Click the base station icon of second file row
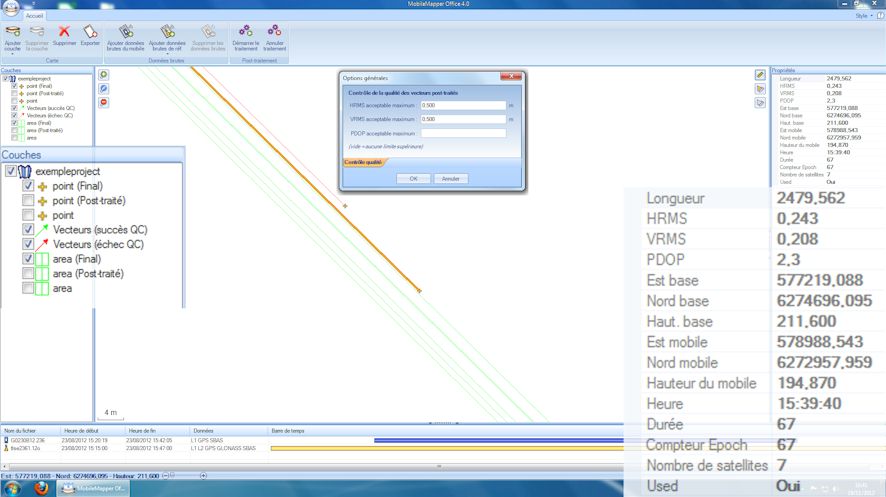 pyautogui.click(x=6, y=448)
